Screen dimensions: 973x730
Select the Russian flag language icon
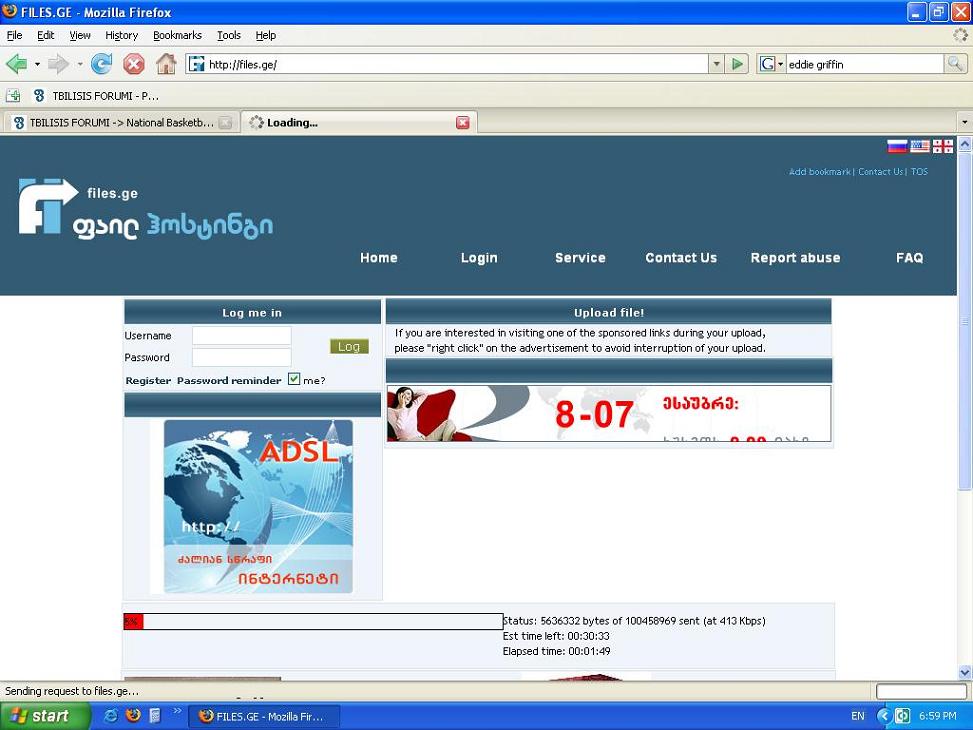(x=897, y=146)
